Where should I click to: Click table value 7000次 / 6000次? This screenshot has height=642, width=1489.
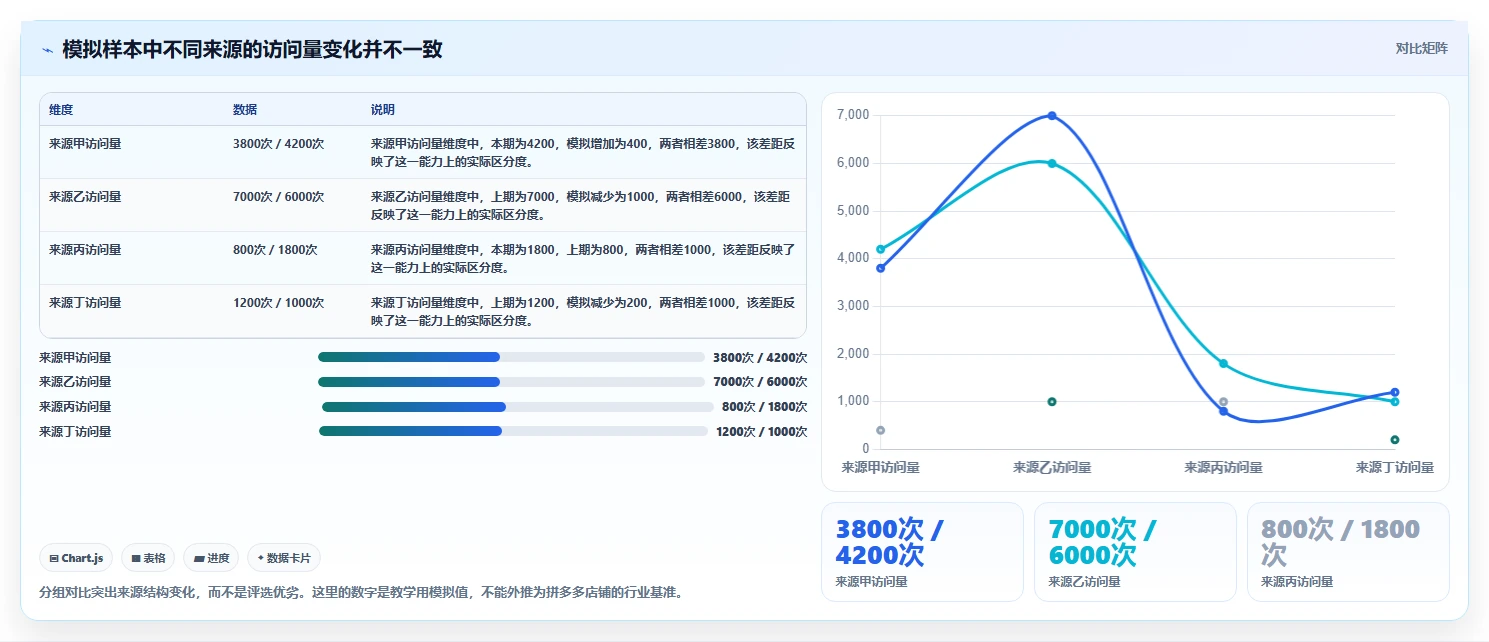tap(279, 197)
